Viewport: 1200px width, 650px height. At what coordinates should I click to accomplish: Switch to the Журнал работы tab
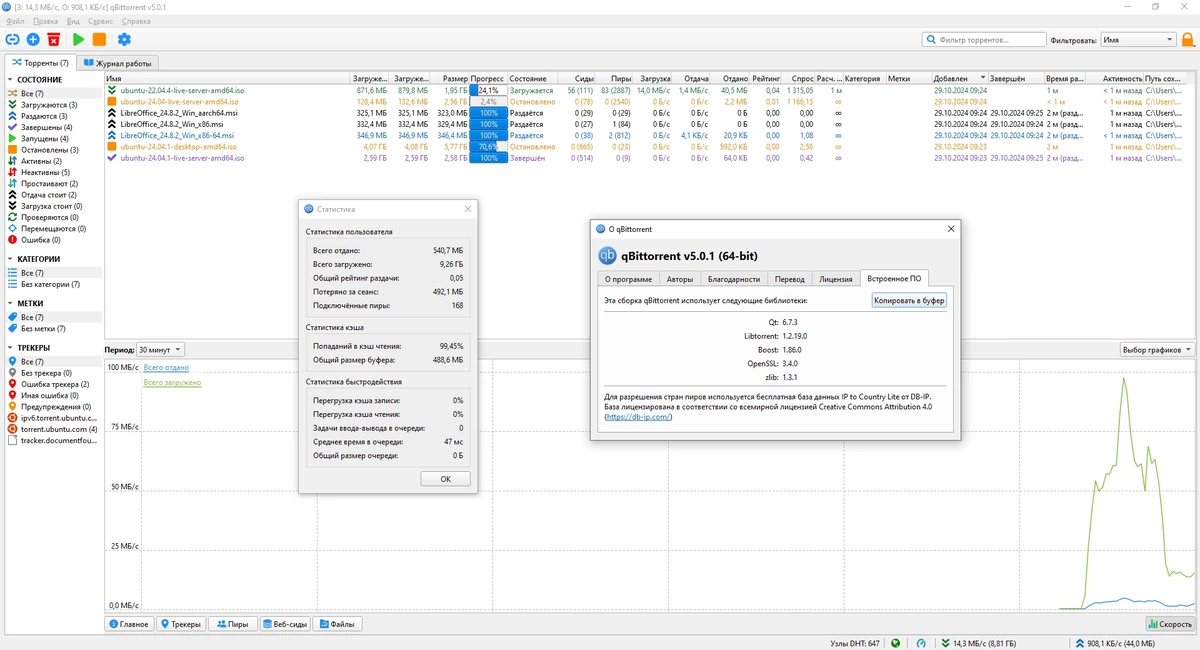pos(118,63)
